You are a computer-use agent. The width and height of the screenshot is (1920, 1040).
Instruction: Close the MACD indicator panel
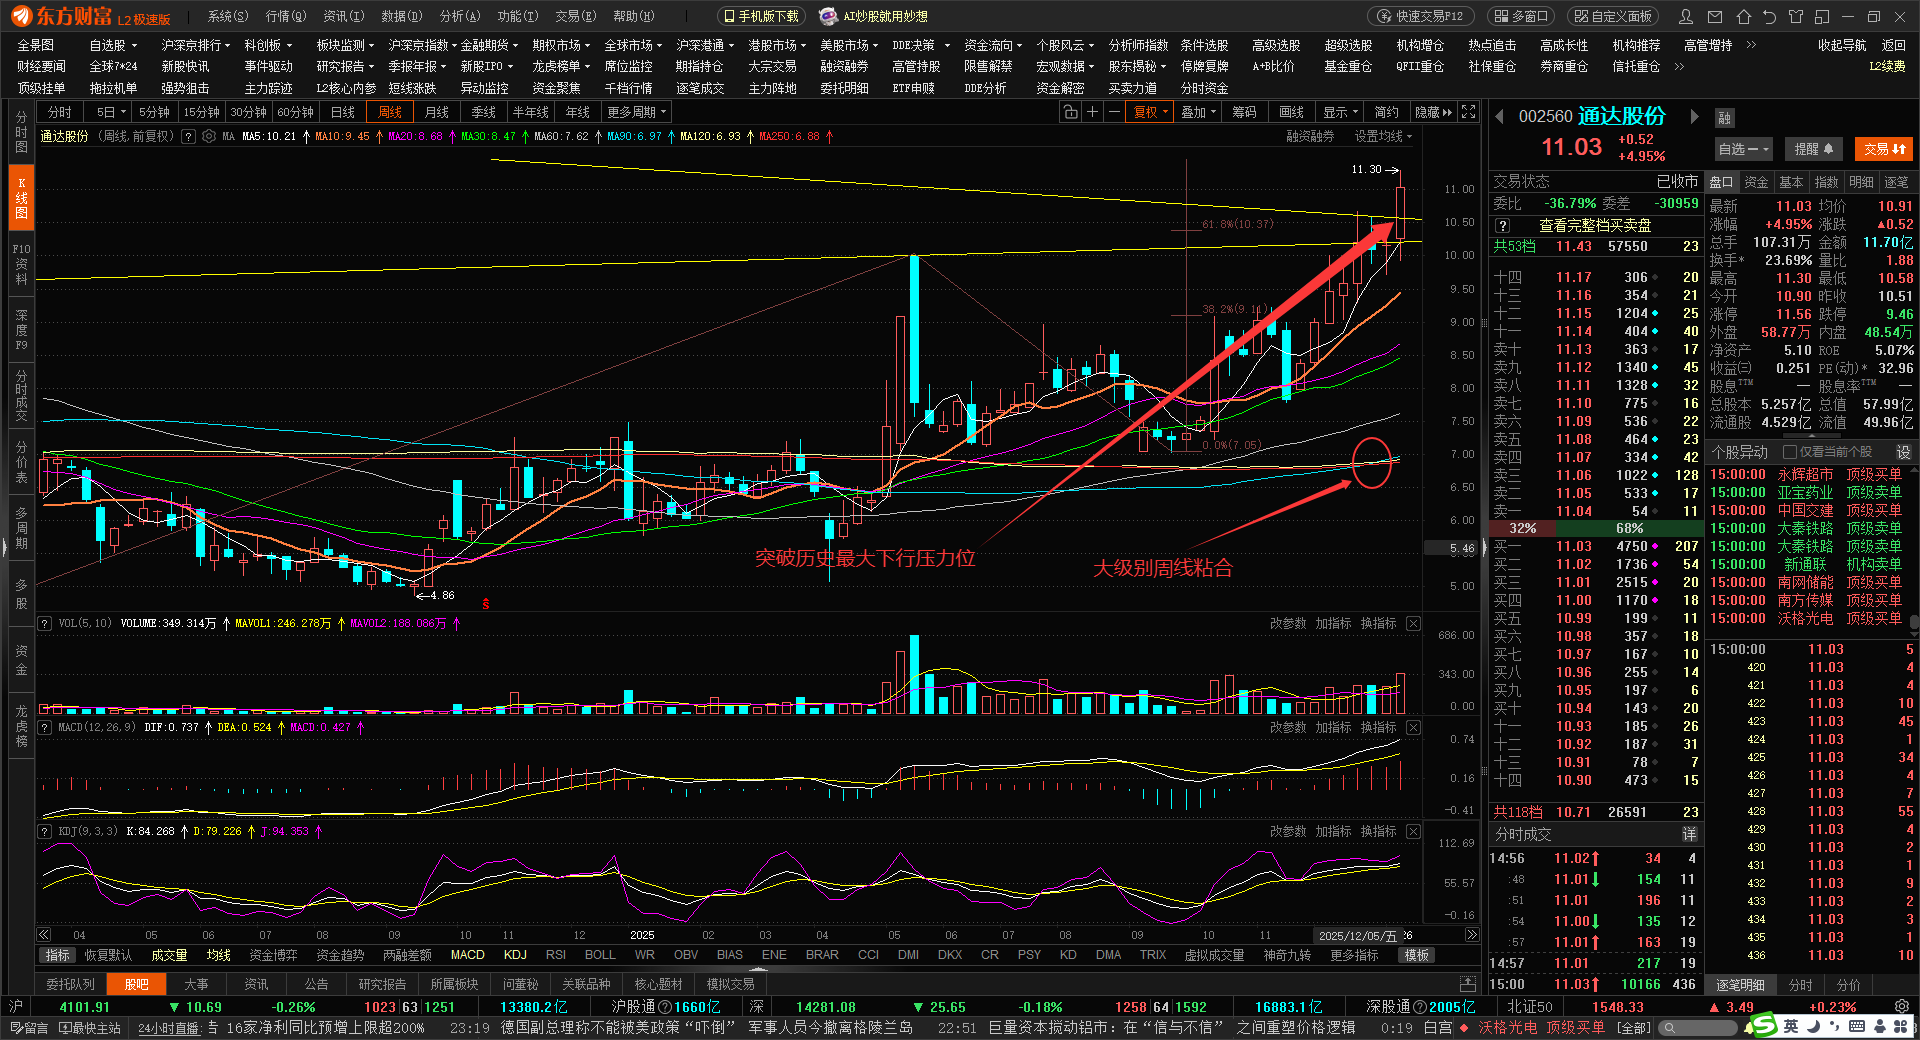(1413, 727)
